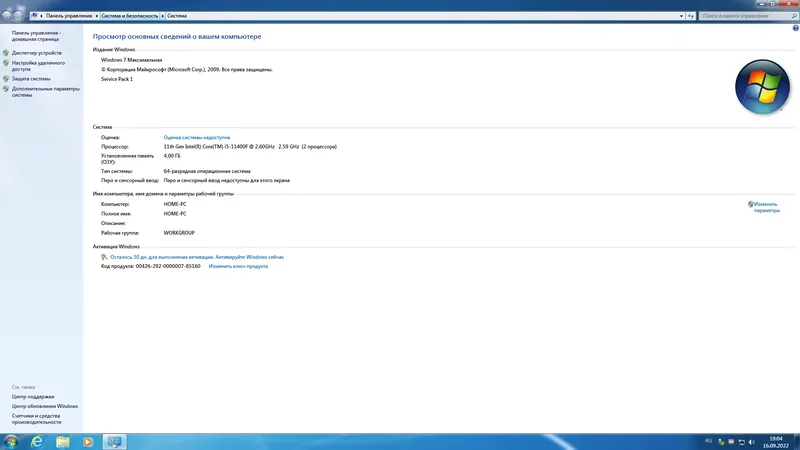Go to Панель управления breadcrumb

pyautogui.click(x=69, y=16)
